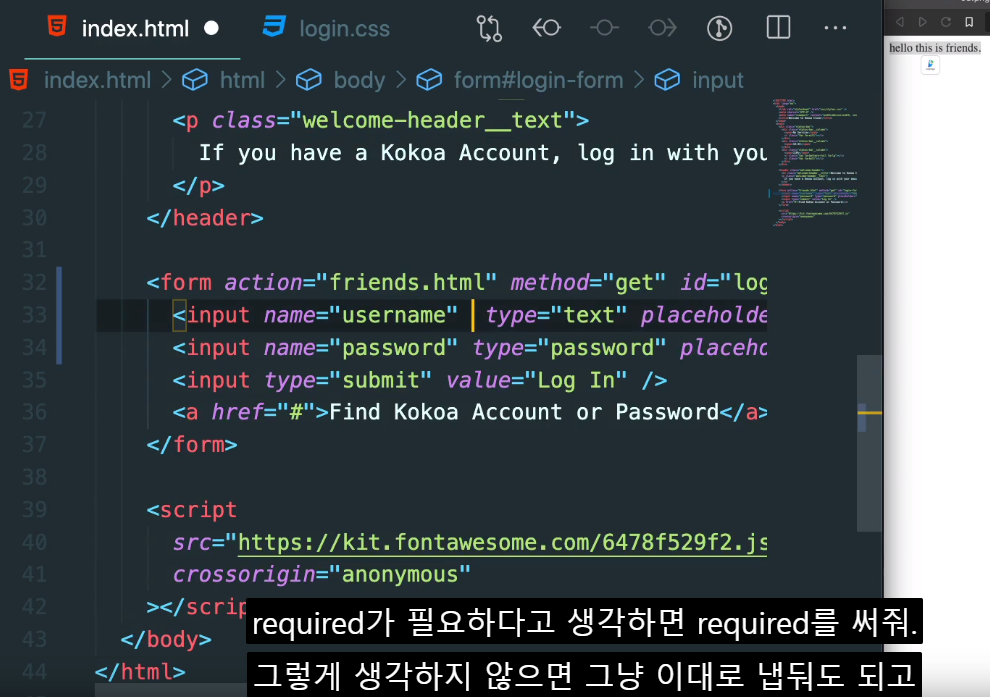This screenshot has height=697, width=990.
Task: Click the middle commit circle toolbar icon
Action: (604, 28)
